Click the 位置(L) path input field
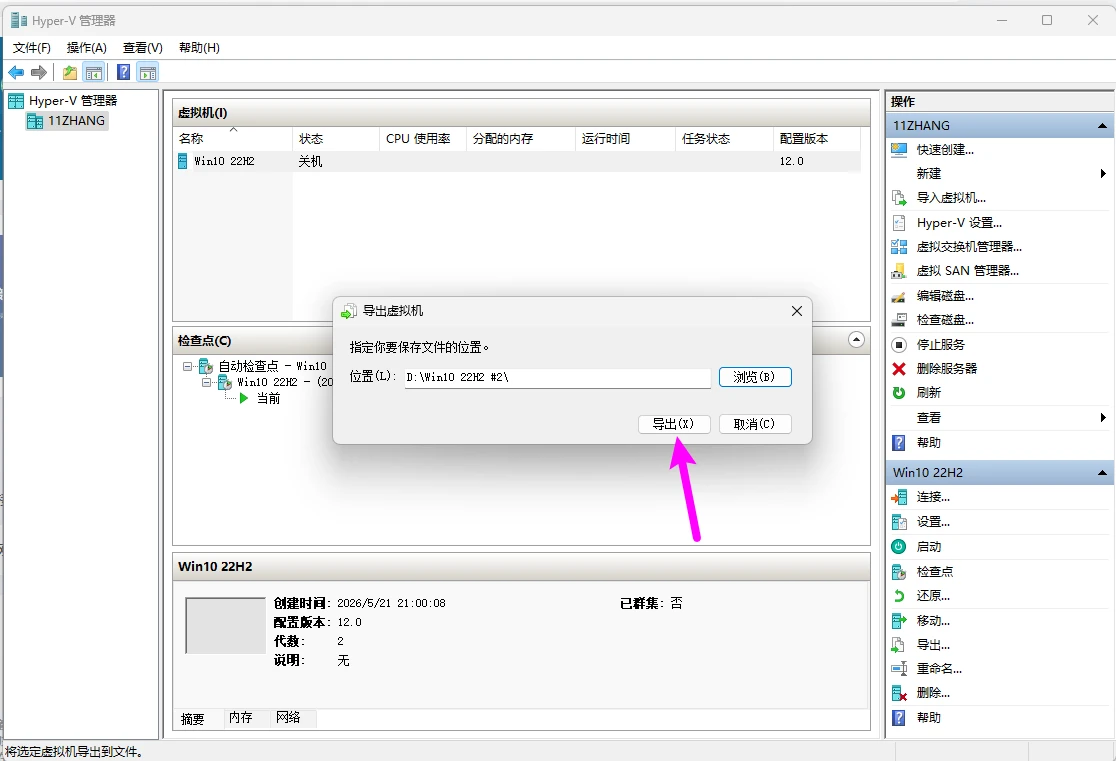This screenshot has height=761, width=1116. pyautogui.click(x=558, y=377)
